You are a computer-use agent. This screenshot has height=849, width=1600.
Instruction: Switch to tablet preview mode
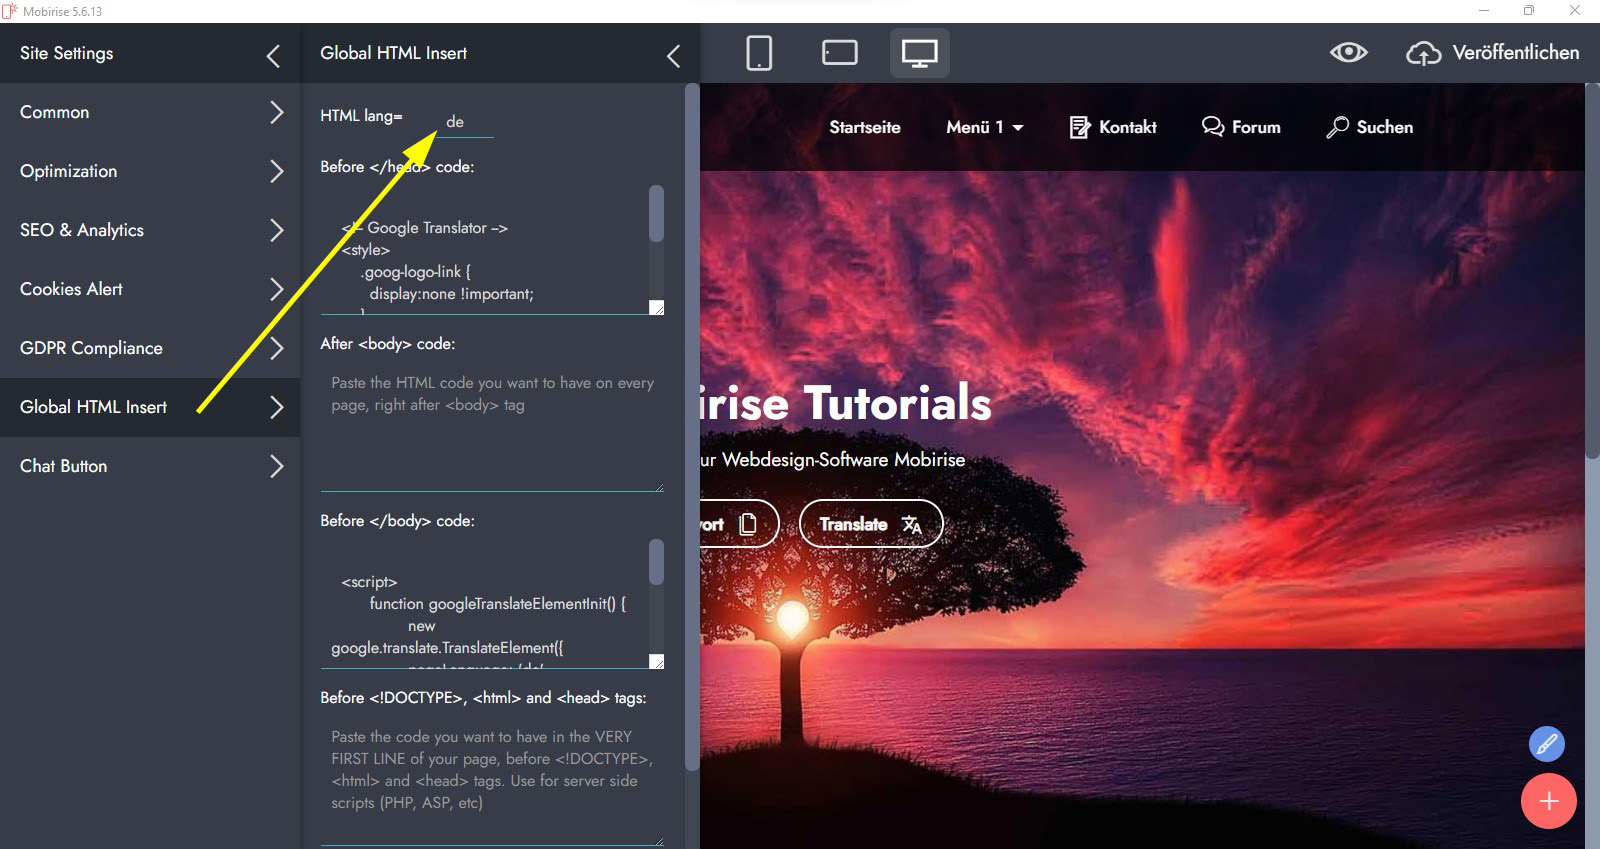(839, 53)
